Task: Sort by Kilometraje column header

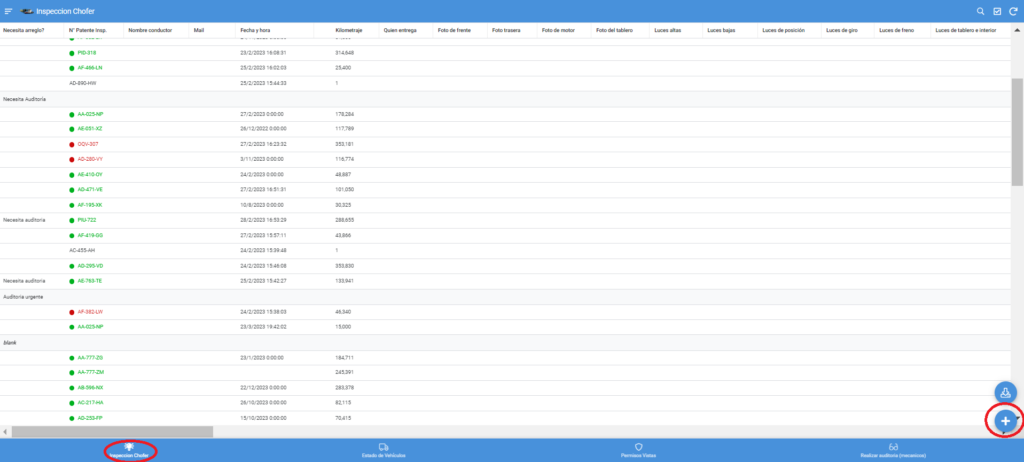Action: click(x=349, y=30)
